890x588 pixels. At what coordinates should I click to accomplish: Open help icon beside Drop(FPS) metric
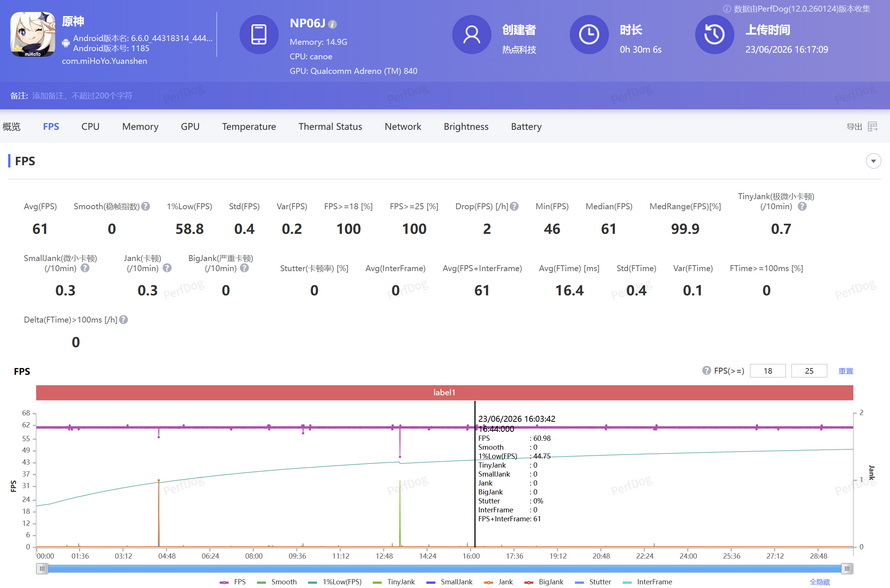pyautogui.click(x=514, y=207)
